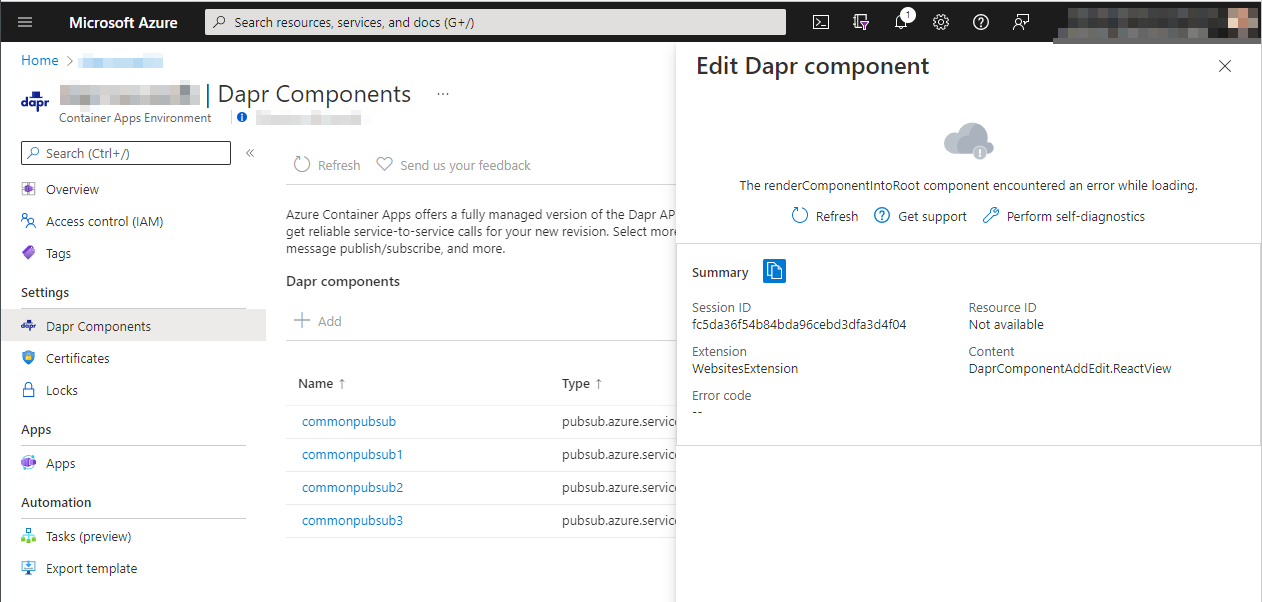Open the notifications bell
Screen dimensions: 1262x602
[900, 22]
